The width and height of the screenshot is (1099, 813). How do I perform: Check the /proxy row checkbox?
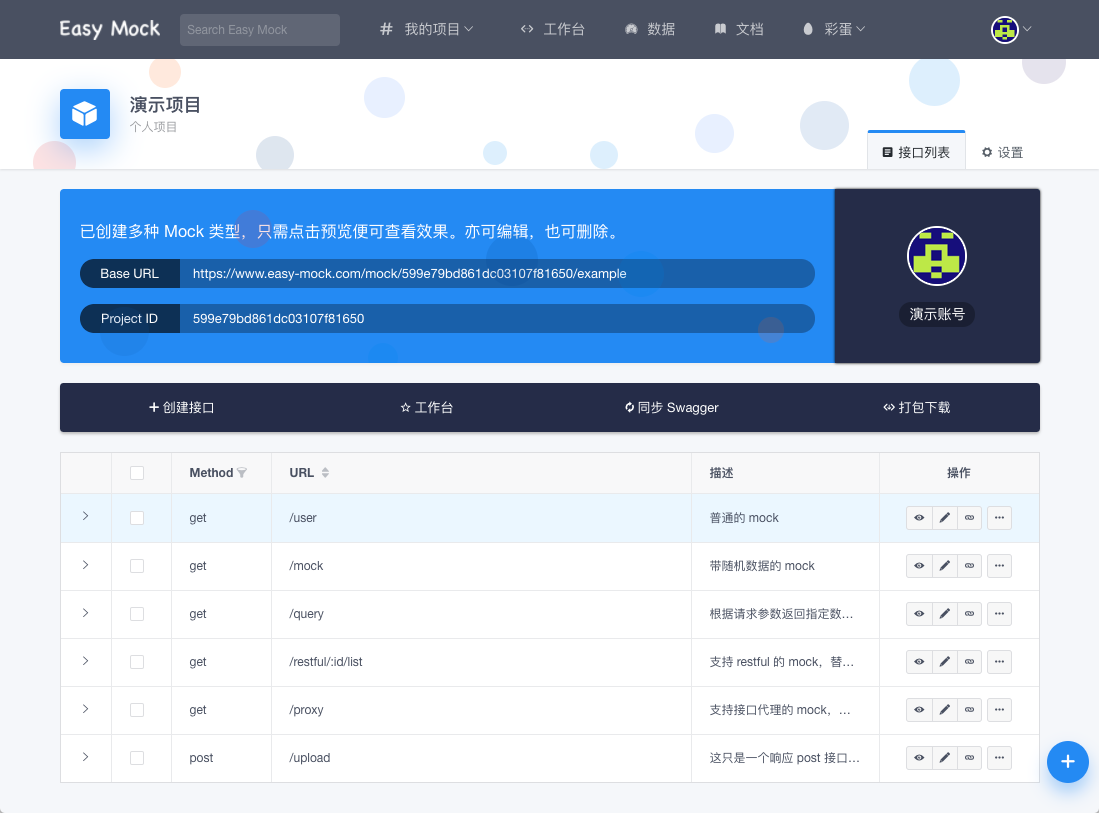(137, 710)
